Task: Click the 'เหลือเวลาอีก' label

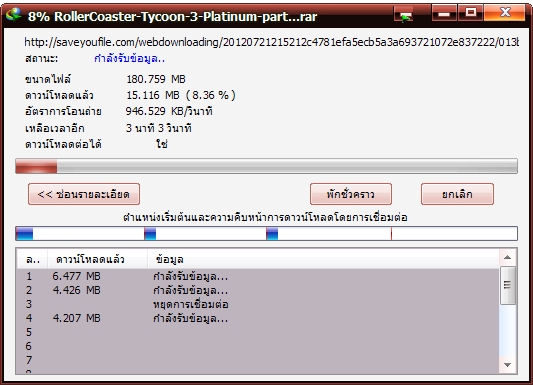Action: [x=55, y=128]
